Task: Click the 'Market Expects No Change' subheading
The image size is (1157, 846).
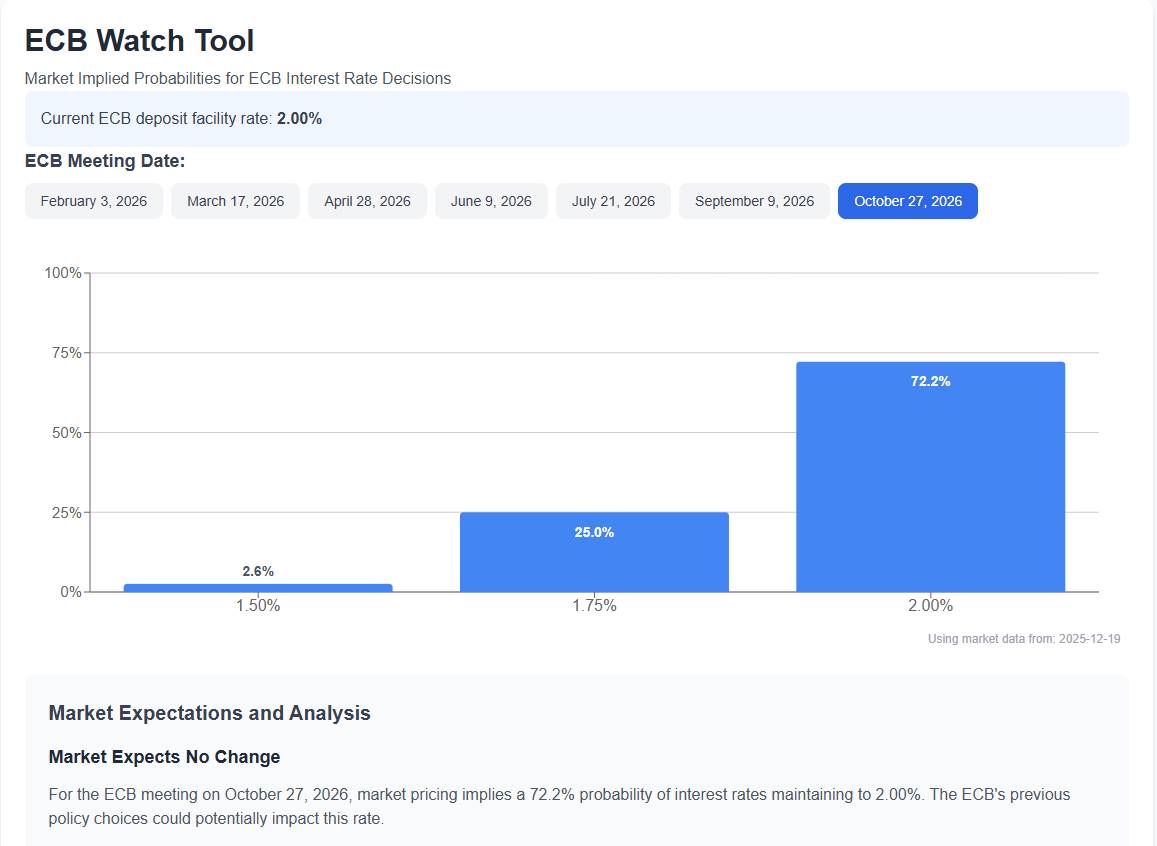Action: tap(164, 757)
